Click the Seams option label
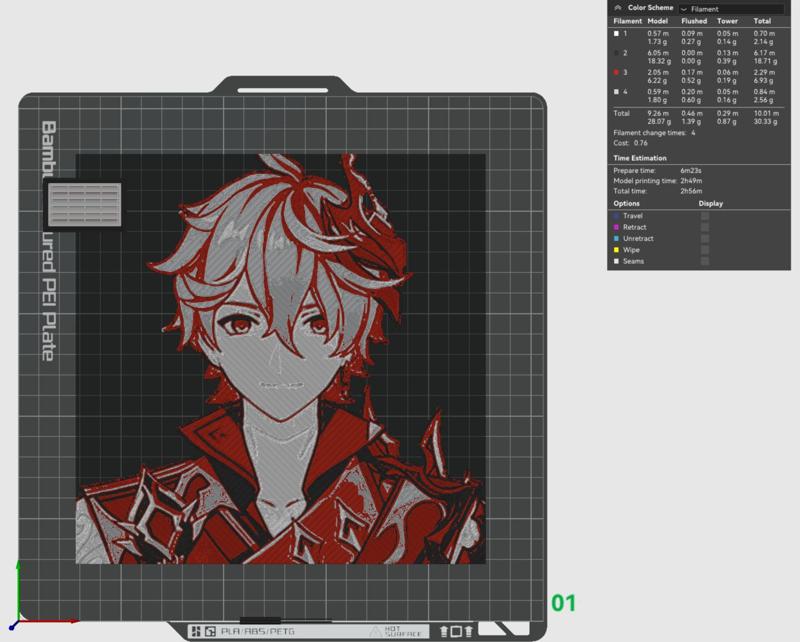Screen dimensions: 800x642 pyautogui.click(x=633, y=261)
